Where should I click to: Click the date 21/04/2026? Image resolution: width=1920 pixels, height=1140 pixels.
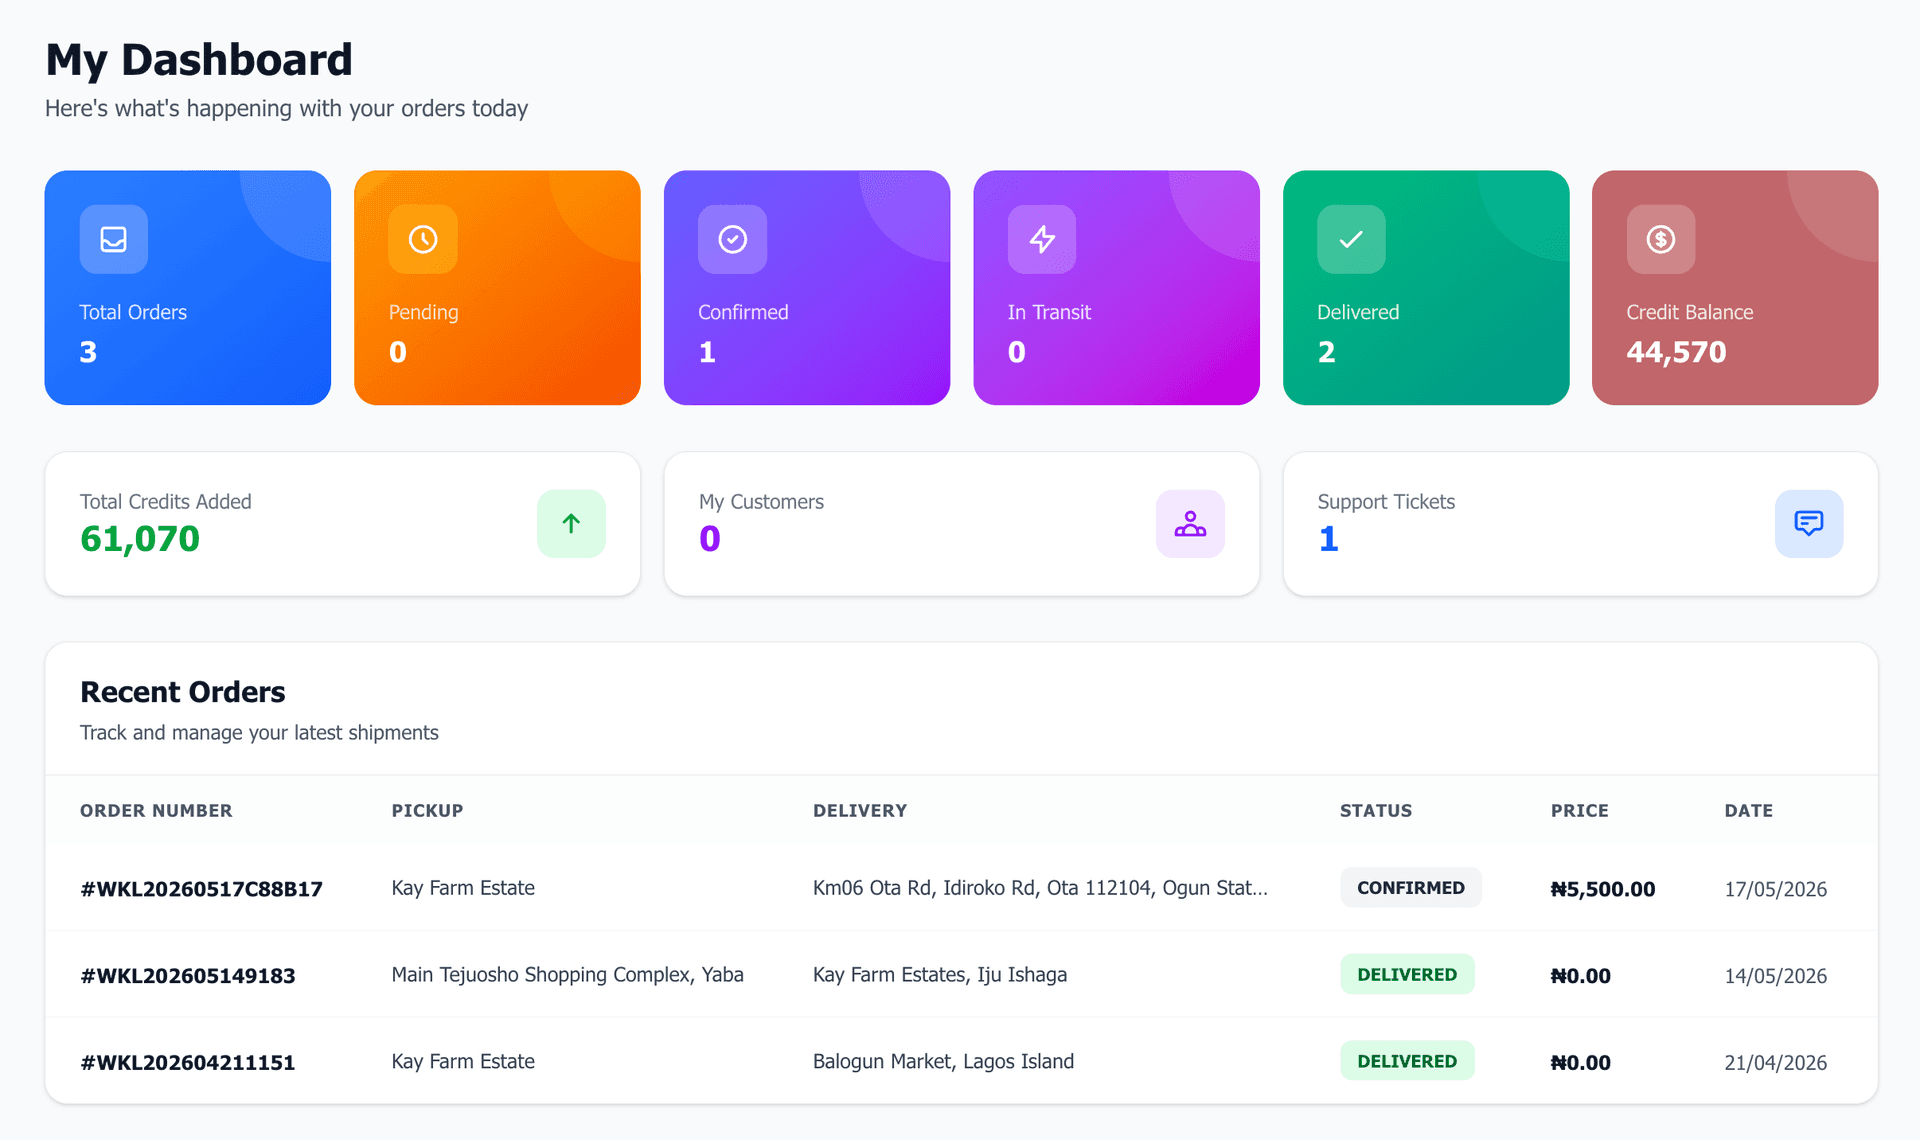[x=1775, y=1063]
